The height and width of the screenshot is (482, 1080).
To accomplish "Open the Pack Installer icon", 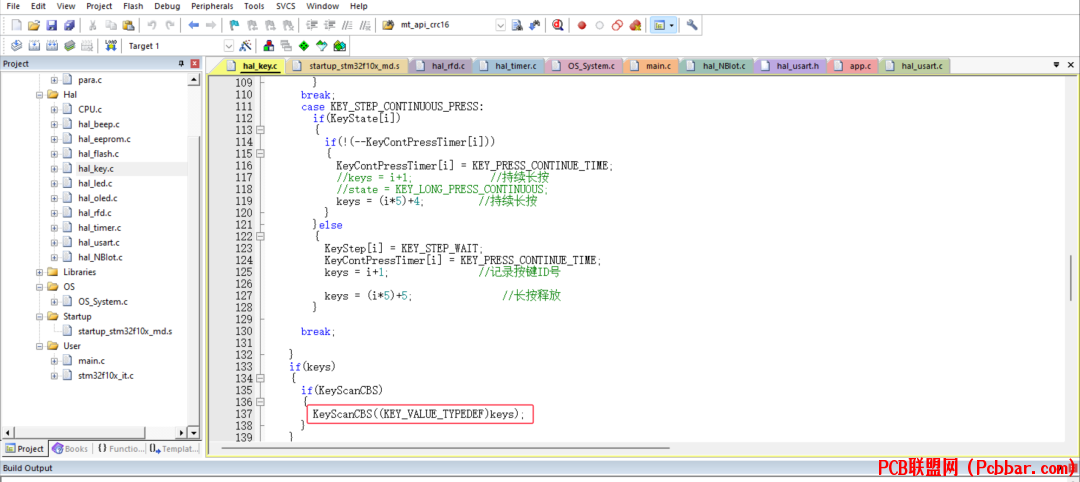I will 339,46.
